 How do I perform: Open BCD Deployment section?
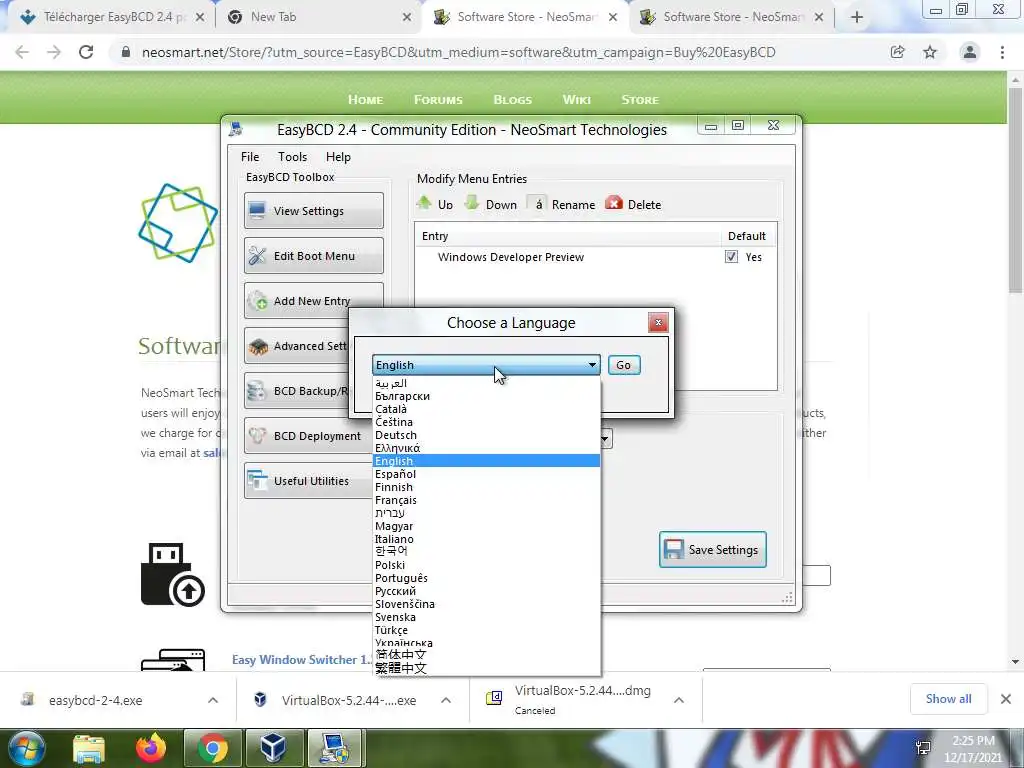pos(308,436)
